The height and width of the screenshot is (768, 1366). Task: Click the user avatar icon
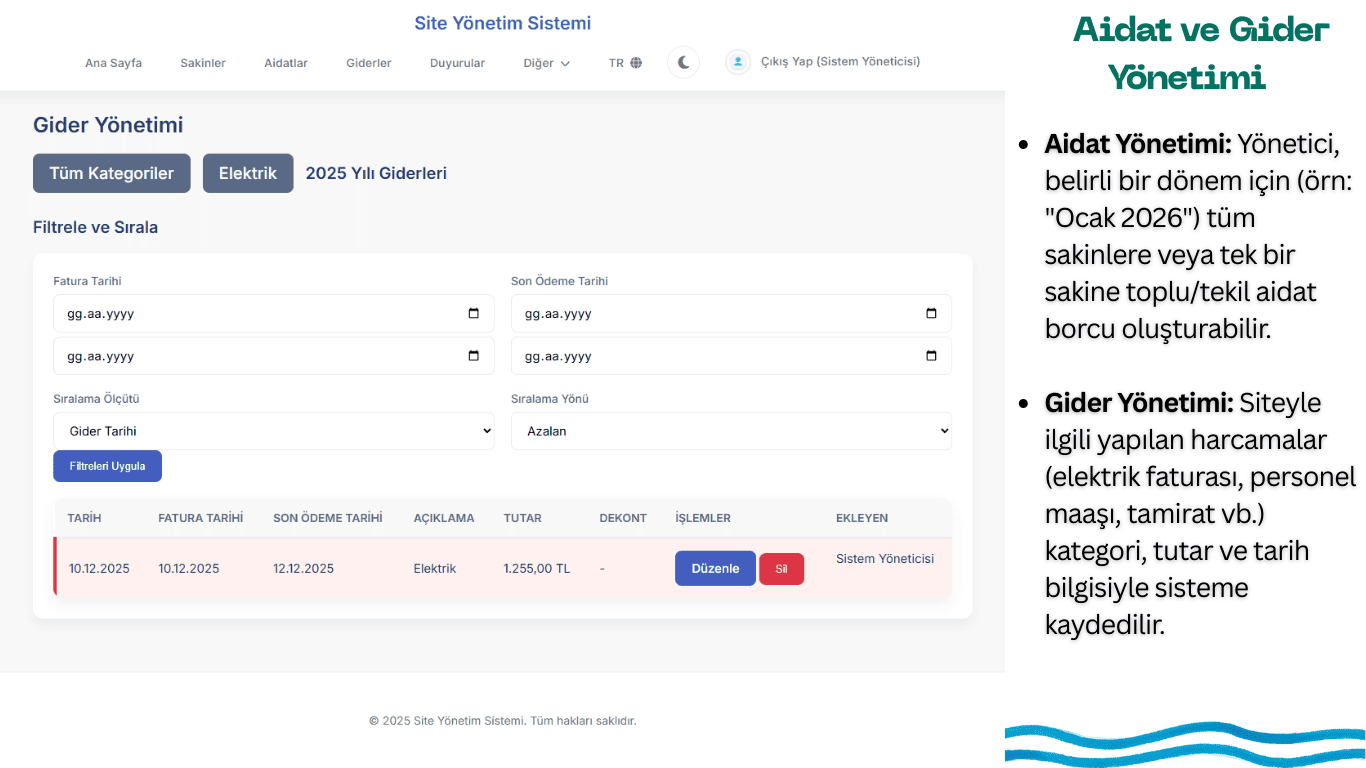(x=738, y=62)
